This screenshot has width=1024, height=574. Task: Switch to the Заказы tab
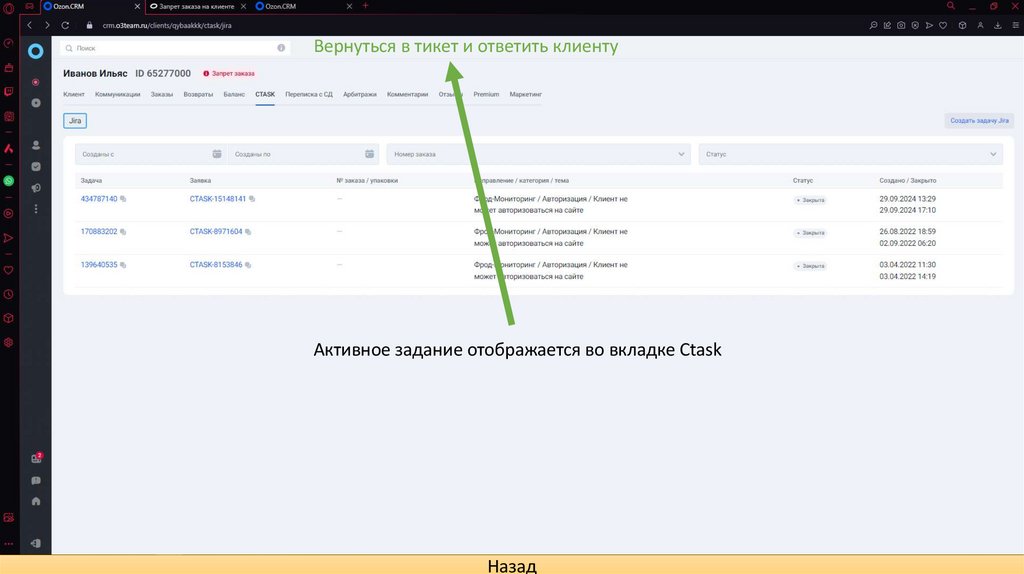[162, 95]
